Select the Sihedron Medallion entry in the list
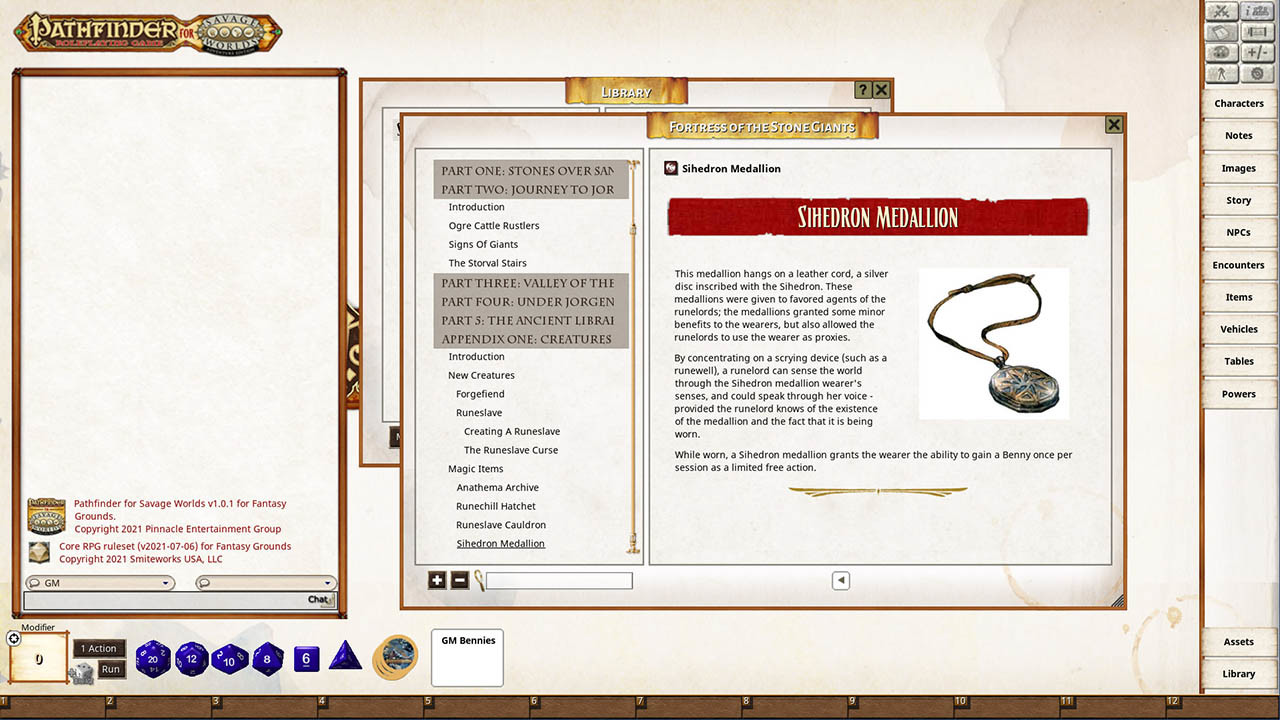The height and width of the screenshot is (720, 1280). [500, 543]
